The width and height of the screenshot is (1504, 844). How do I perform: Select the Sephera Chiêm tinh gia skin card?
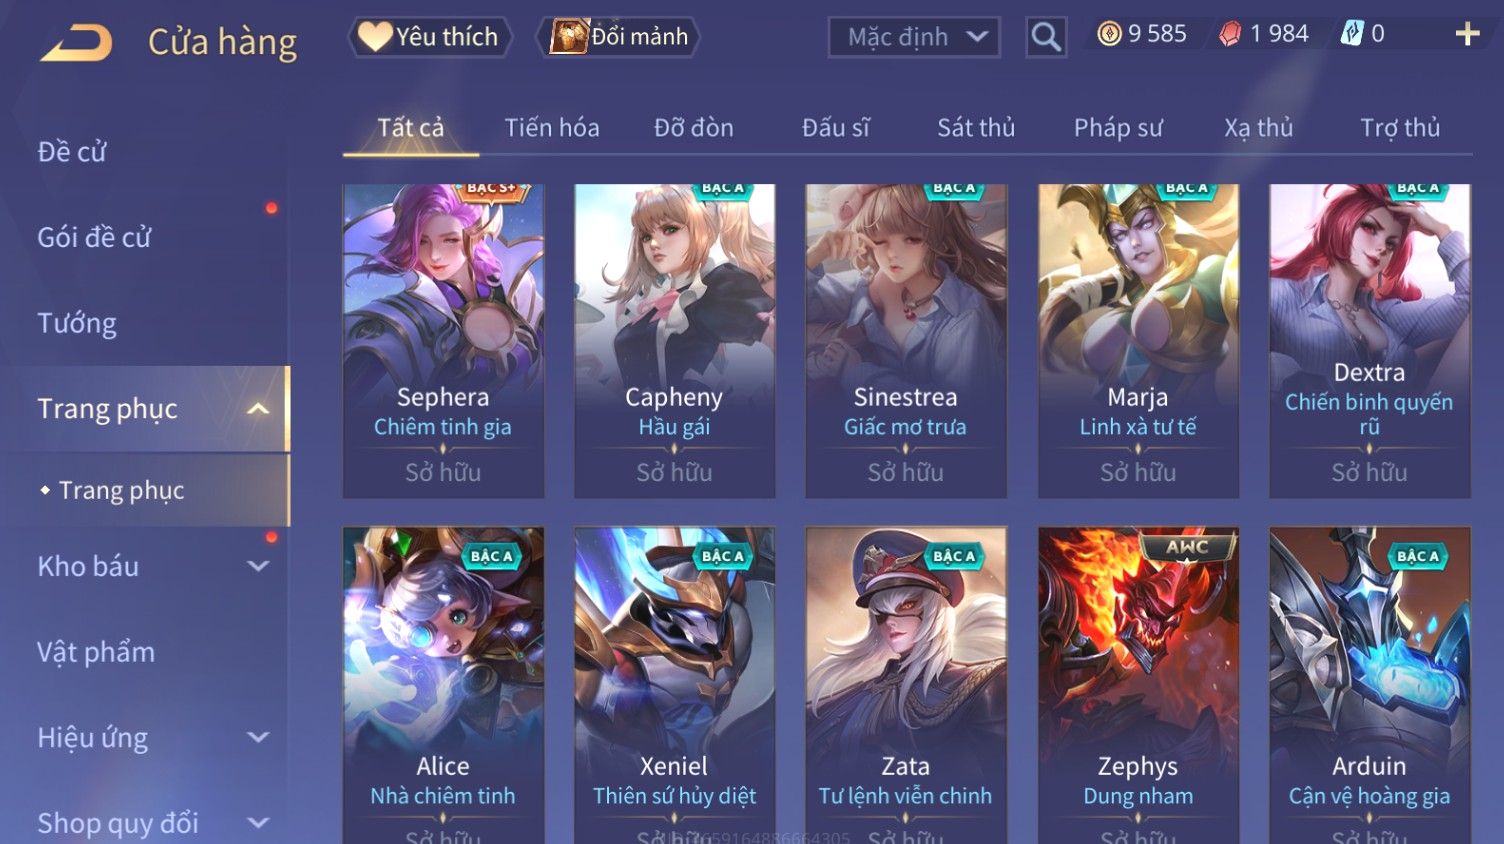pos(443,340)
